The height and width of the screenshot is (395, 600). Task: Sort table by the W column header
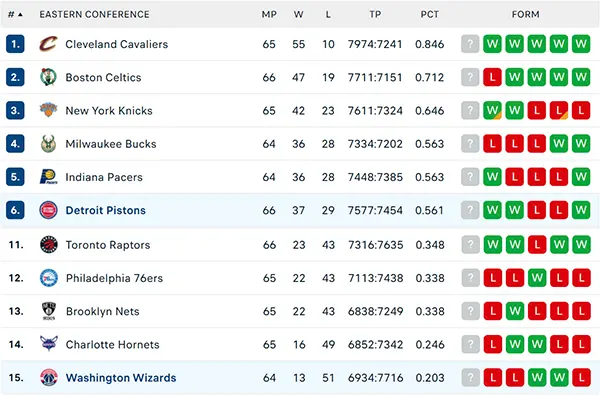point(298,14)
